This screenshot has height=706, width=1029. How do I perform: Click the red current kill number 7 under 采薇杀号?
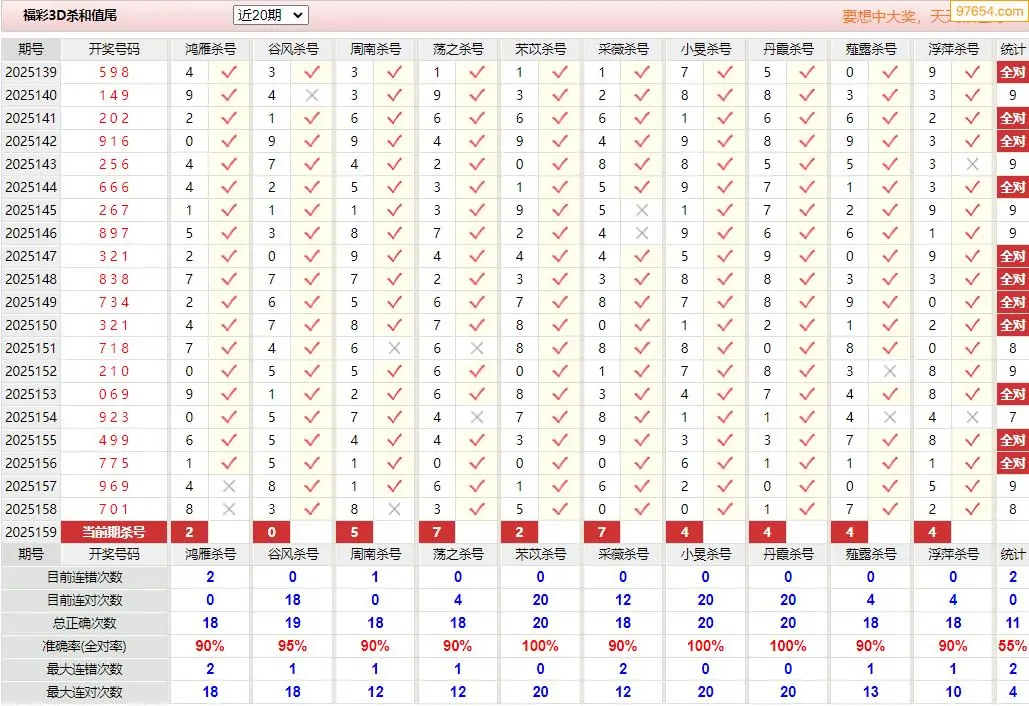point(602,532)
